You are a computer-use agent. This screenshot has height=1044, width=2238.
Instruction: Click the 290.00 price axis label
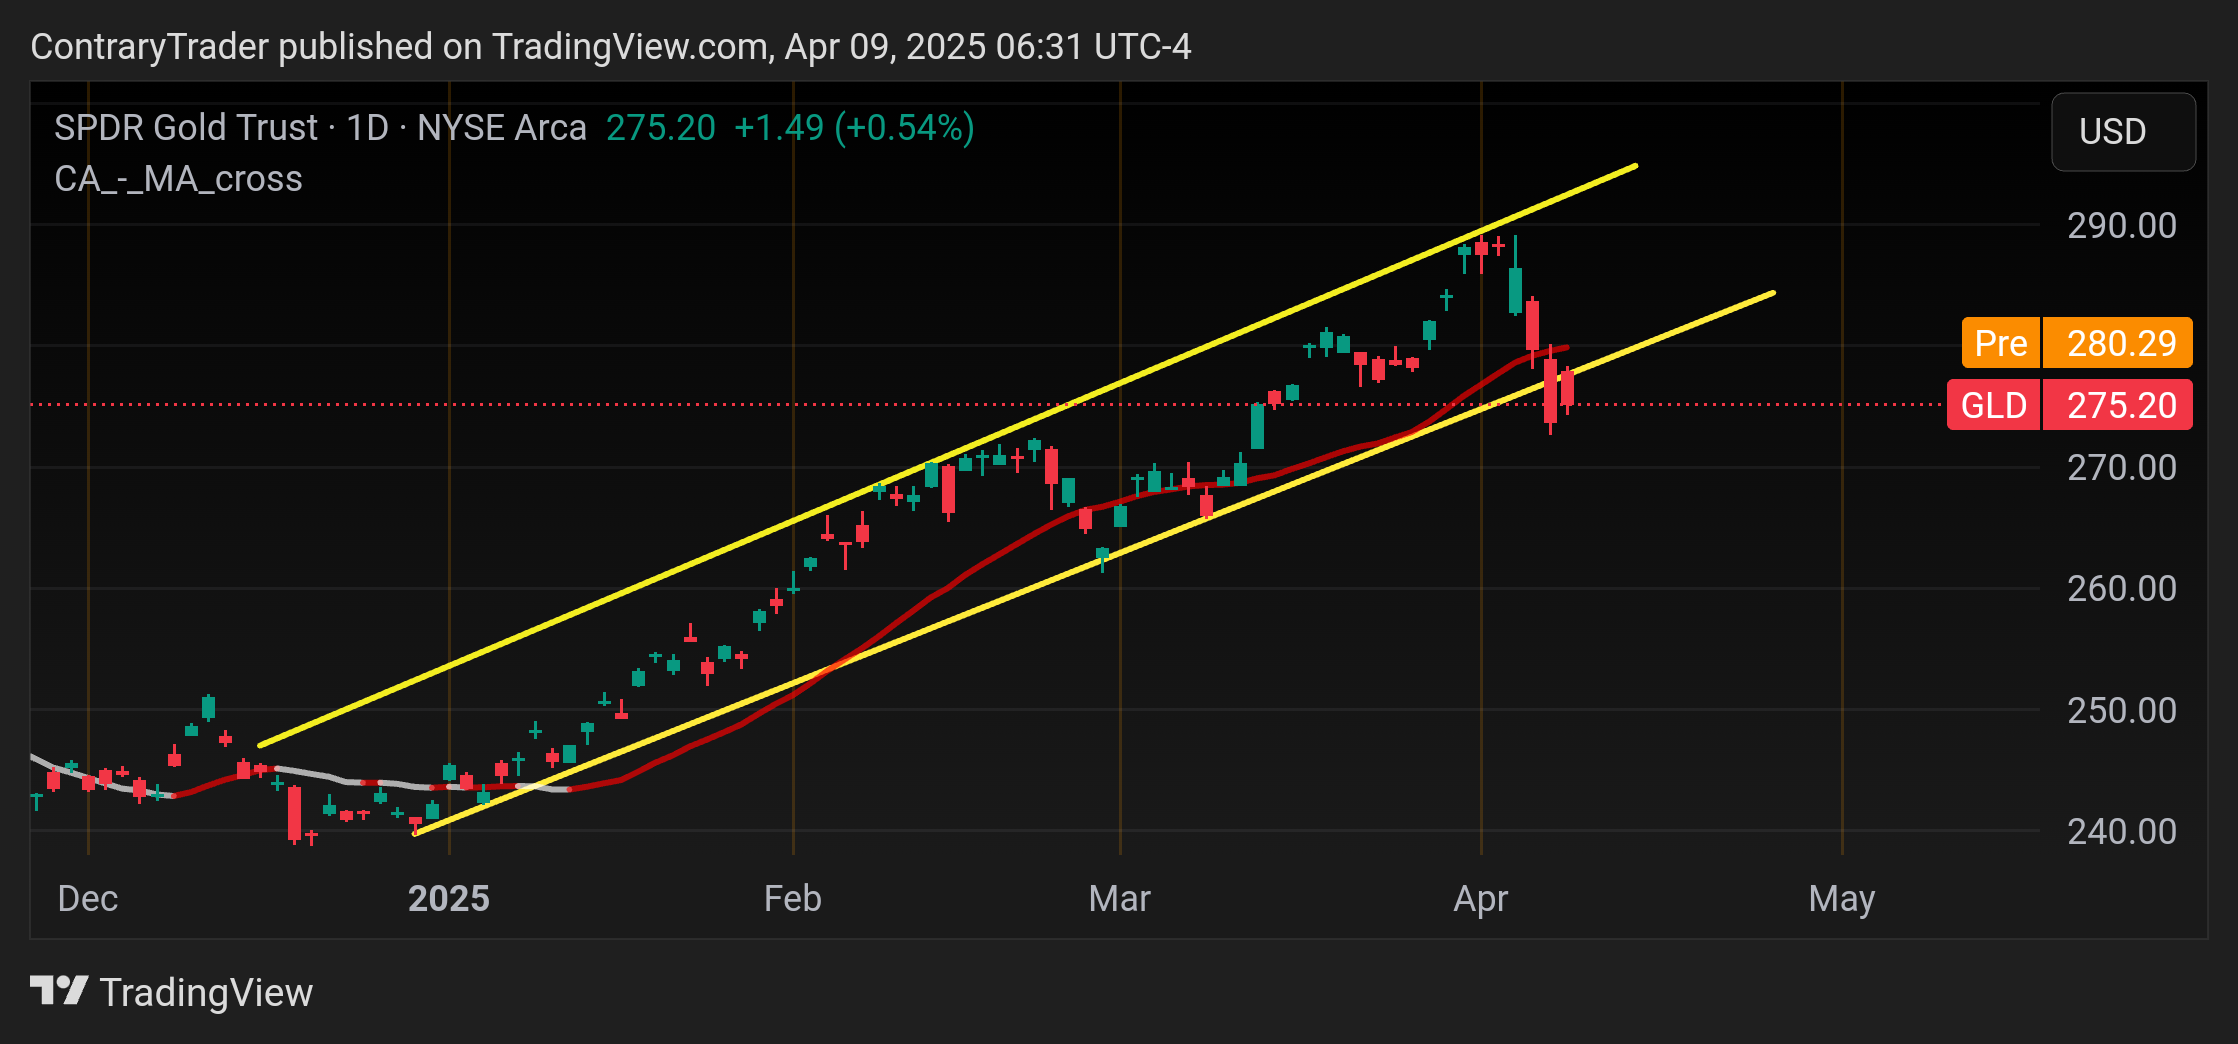click(2122, 226)
